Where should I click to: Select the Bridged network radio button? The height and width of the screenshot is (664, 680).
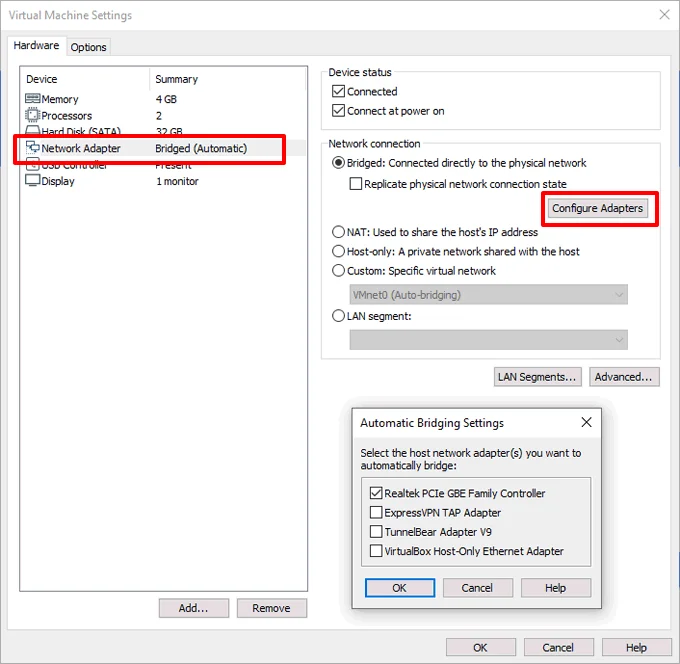point(338,163)
